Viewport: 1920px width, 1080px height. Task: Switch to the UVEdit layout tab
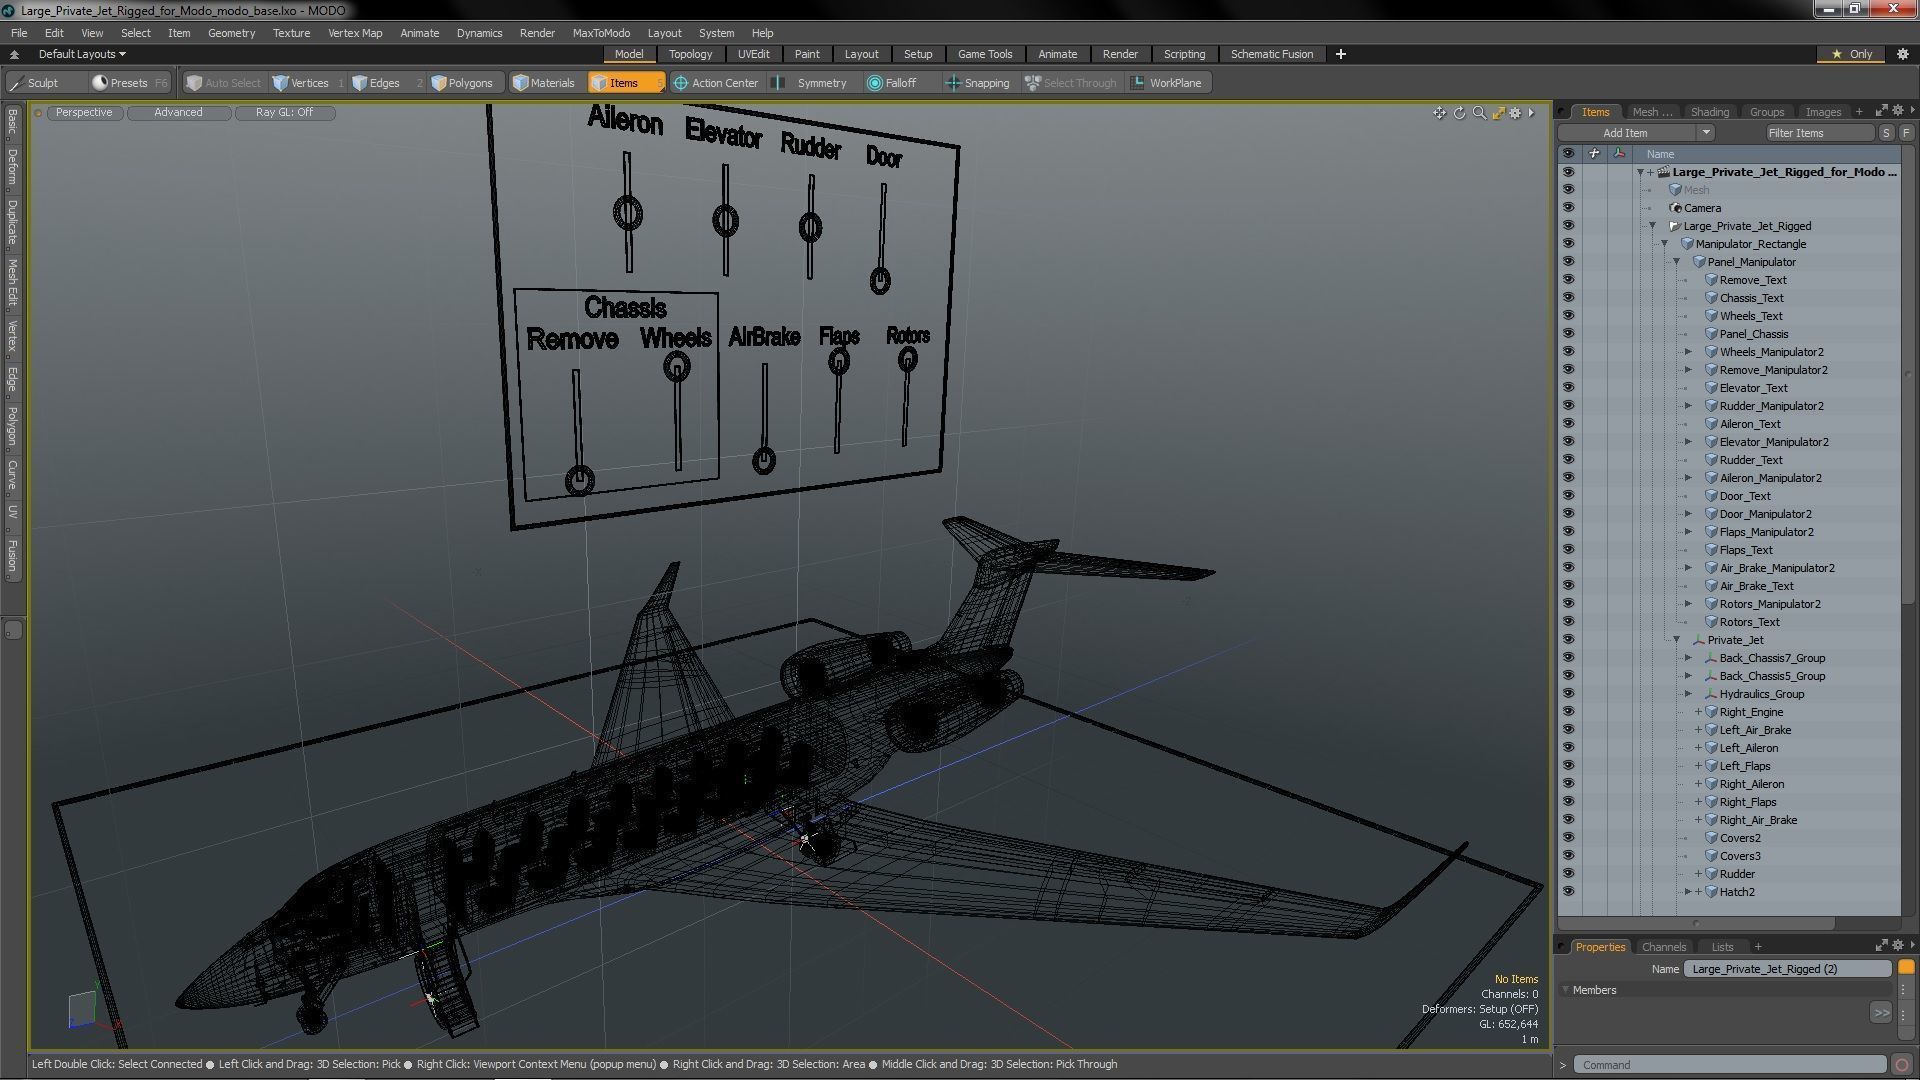pyautogui.click(x=753, y=54)
